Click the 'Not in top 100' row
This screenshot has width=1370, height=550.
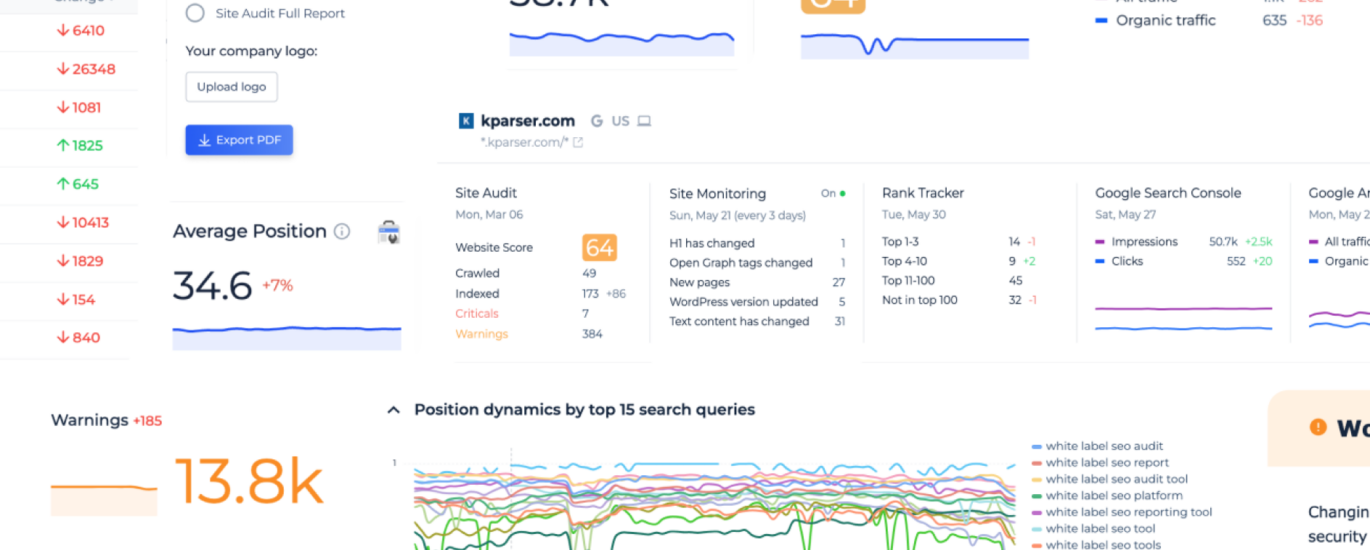[959, 300]
